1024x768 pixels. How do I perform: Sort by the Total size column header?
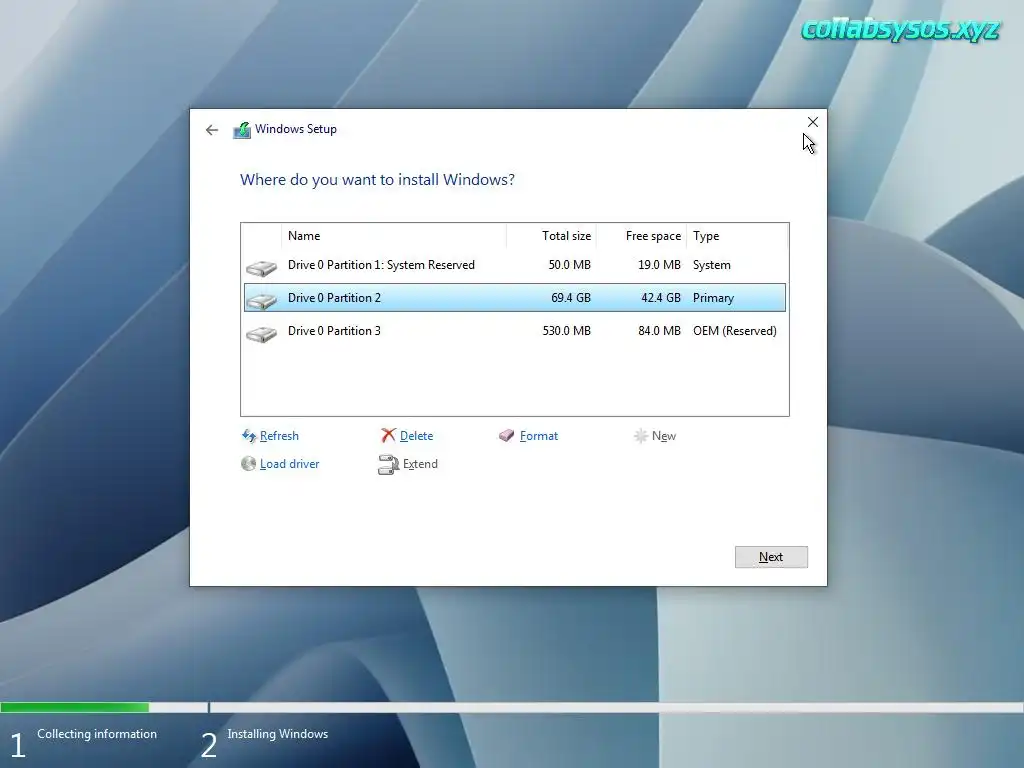(x=551, y=236)
